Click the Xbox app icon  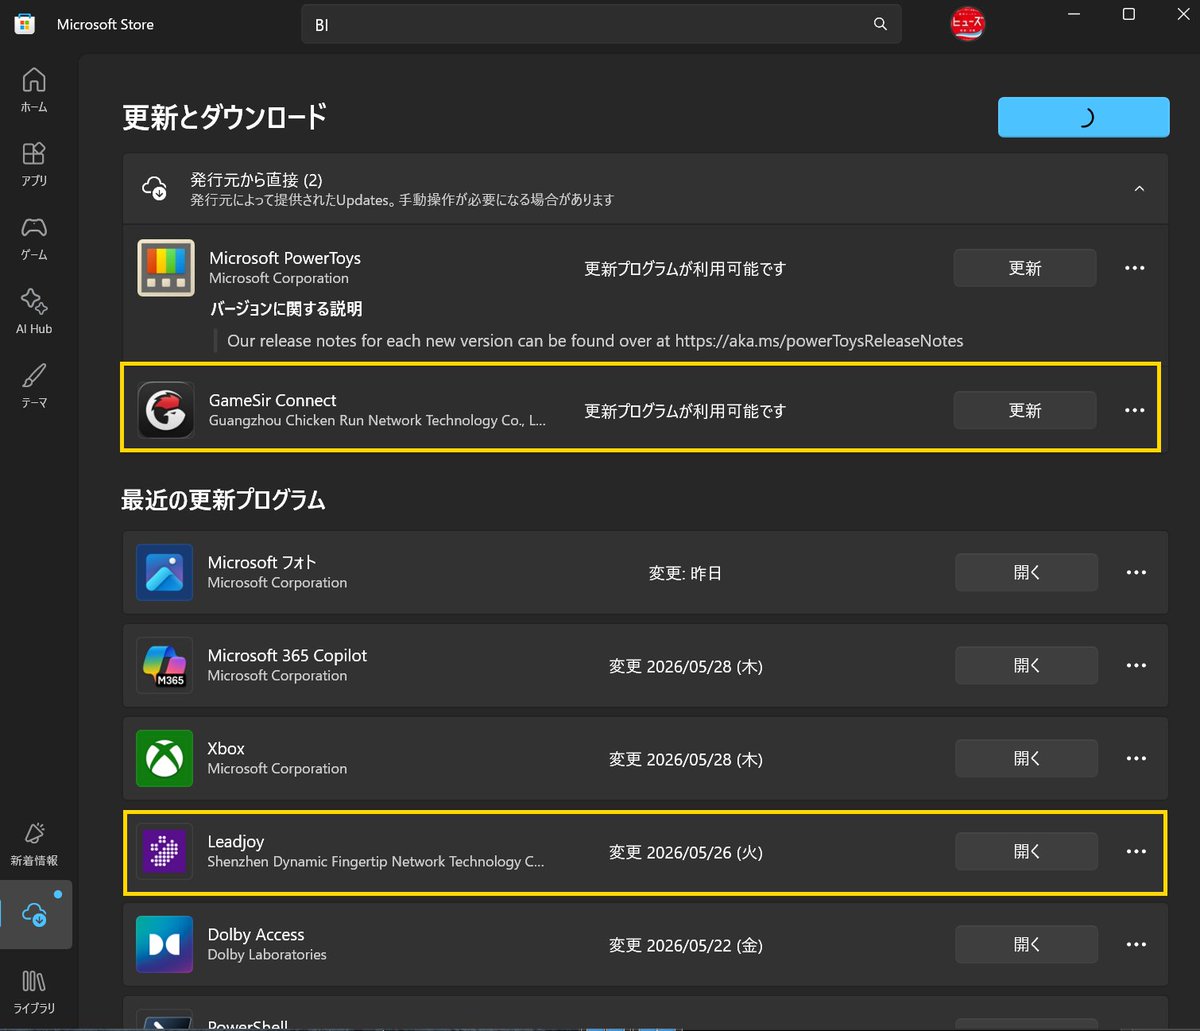pyautogui.click(x=165, y=758)
